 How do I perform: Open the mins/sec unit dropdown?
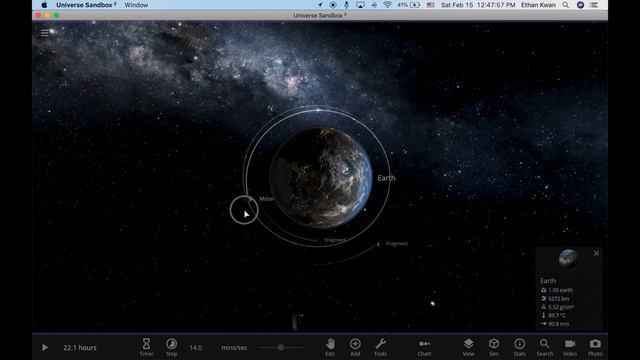[234, 347]
